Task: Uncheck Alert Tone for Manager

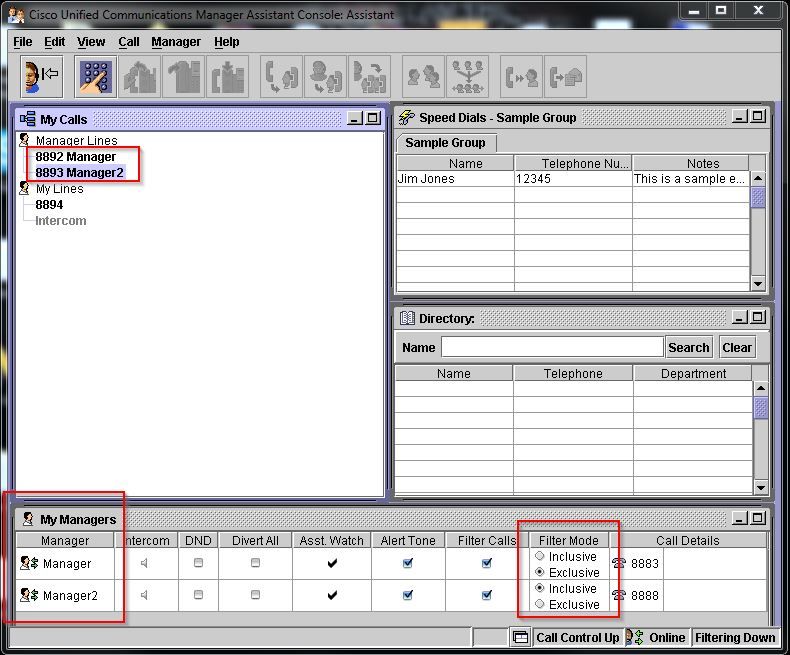Action: point(408,563)
